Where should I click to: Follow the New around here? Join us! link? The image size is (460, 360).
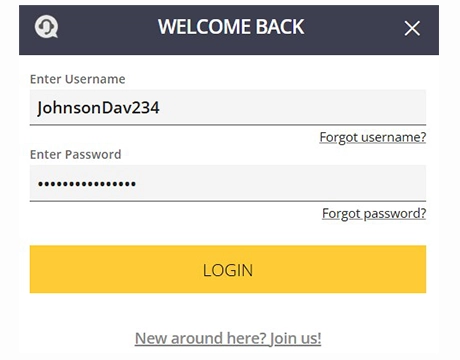[x=228, y=338]
